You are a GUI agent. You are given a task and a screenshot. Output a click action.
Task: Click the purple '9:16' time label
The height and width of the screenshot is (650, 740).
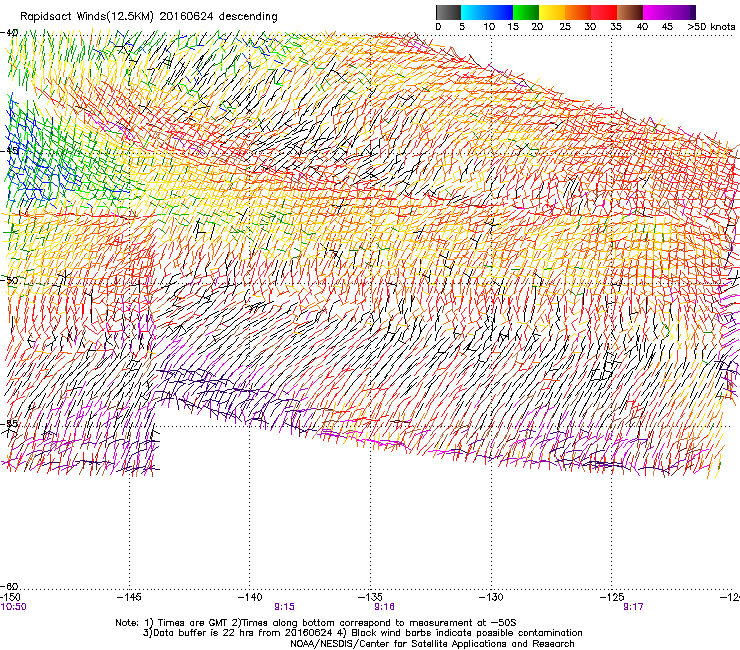[384, 607]
